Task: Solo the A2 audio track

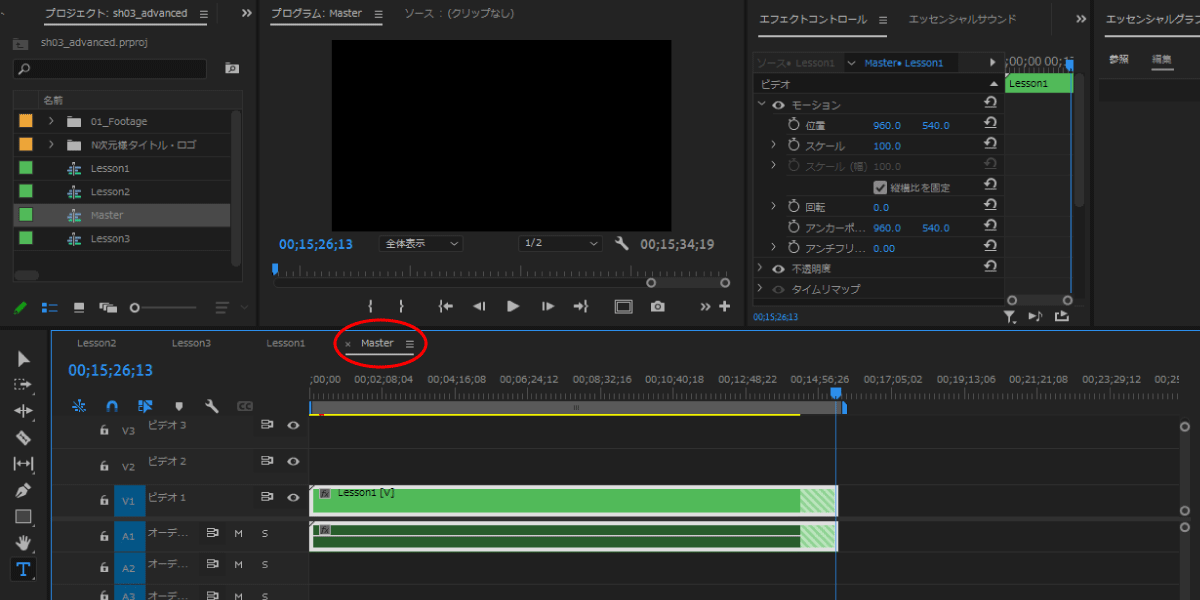Action: click(265, 565)
